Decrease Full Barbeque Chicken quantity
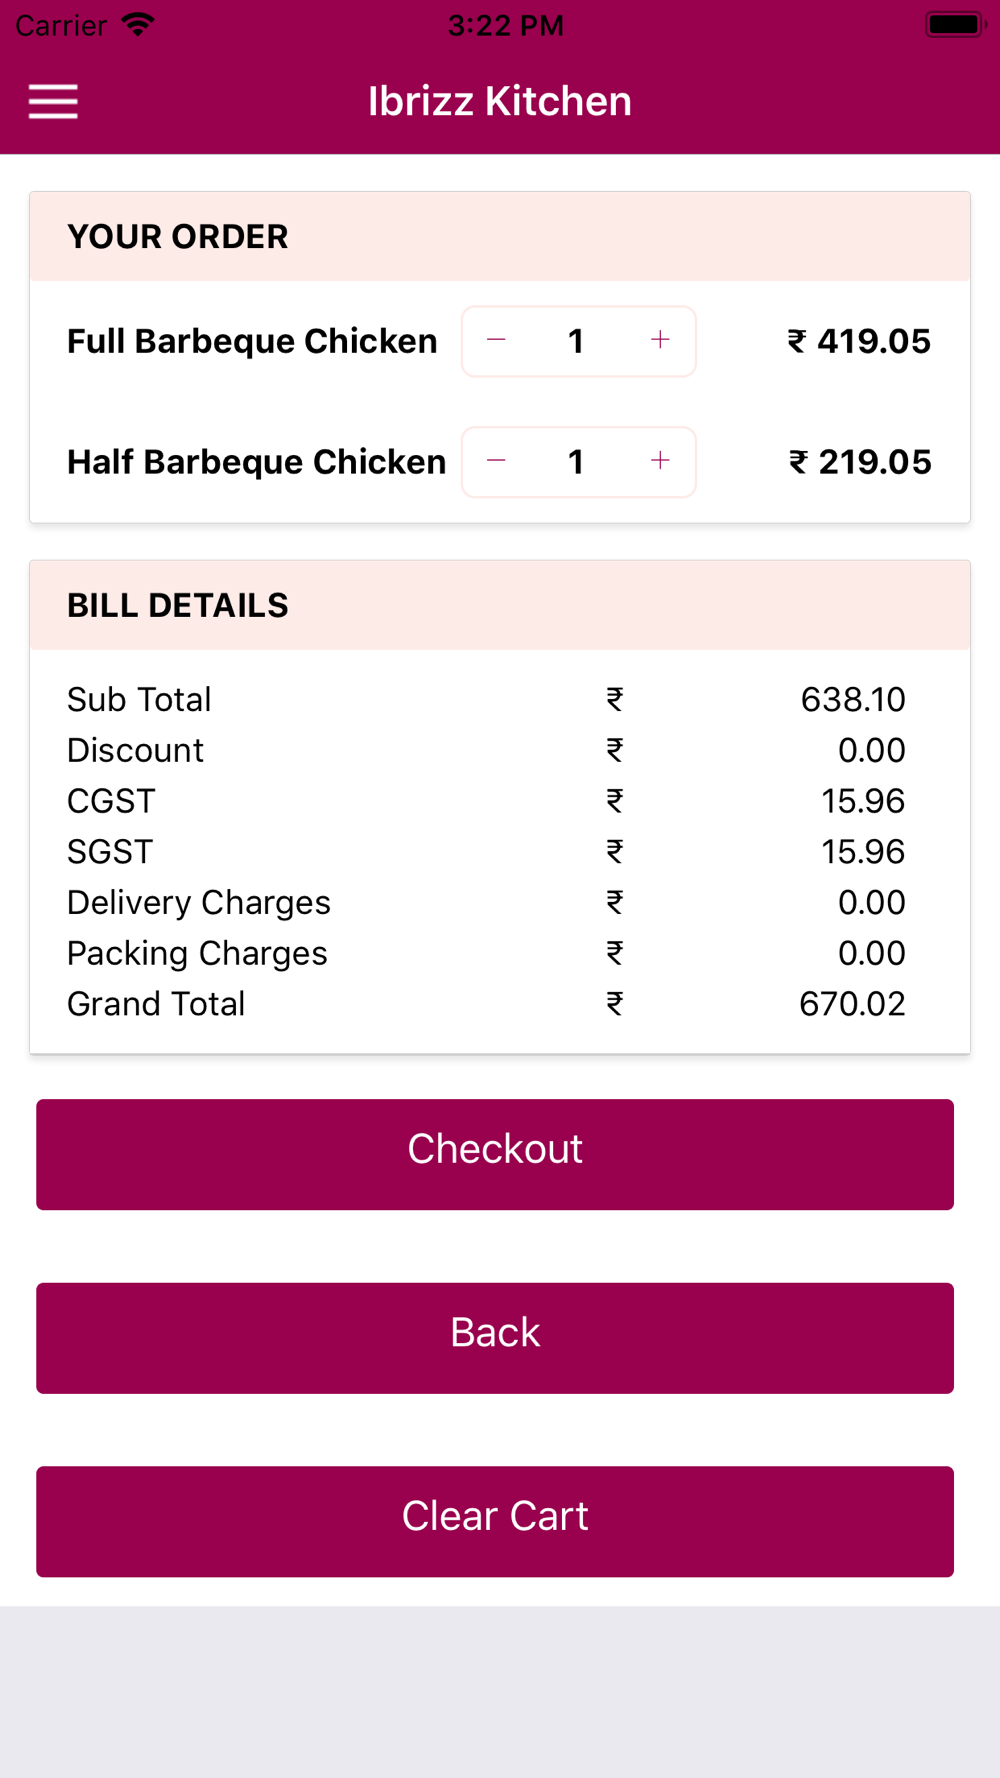 pos(496,341)
